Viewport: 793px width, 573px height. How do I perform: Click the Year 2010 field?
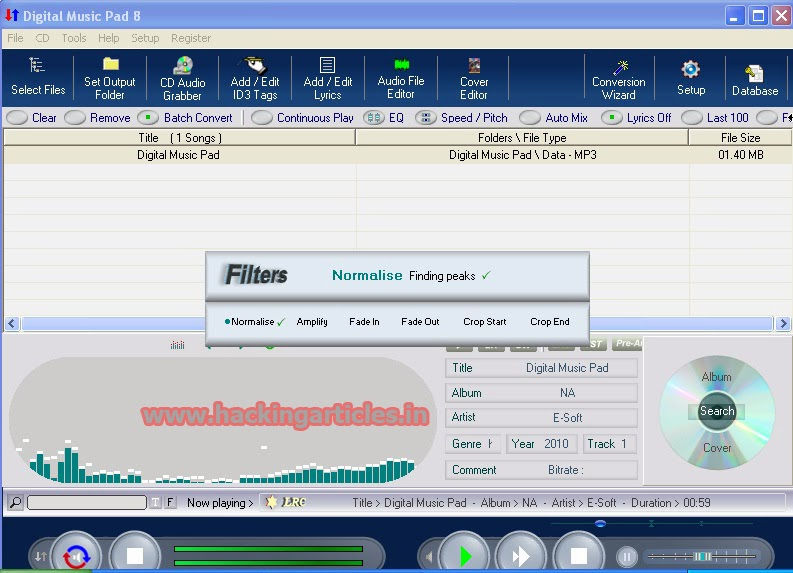pos(541,444)
